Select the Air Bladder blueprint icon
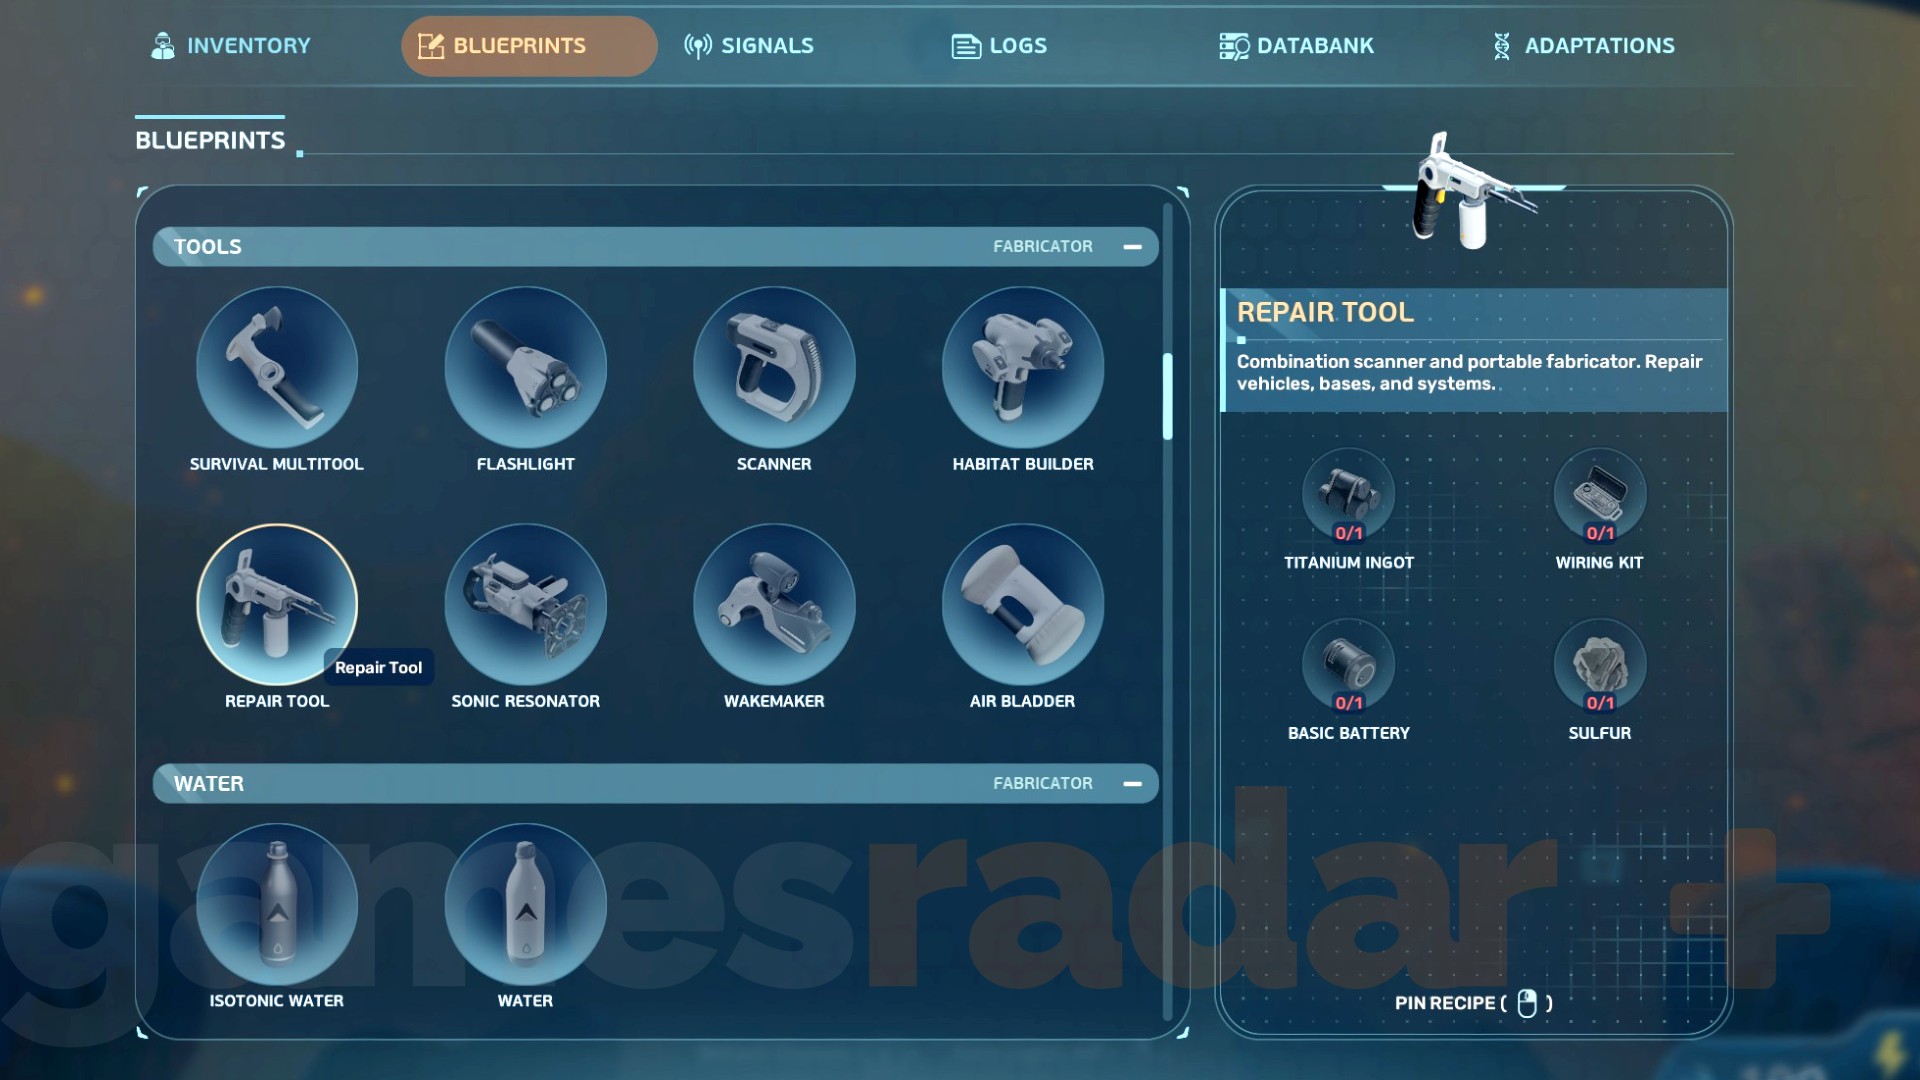 click(x=1023, y=604)
